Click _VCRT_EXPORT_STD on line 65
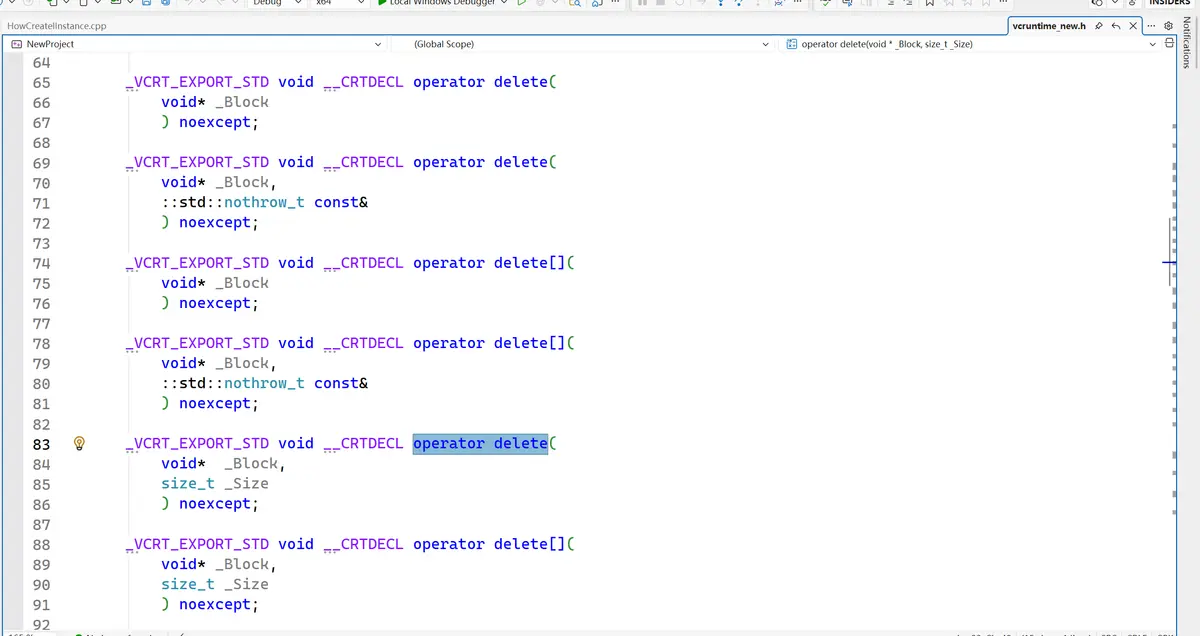1200x636 pixels. [197, 82]
